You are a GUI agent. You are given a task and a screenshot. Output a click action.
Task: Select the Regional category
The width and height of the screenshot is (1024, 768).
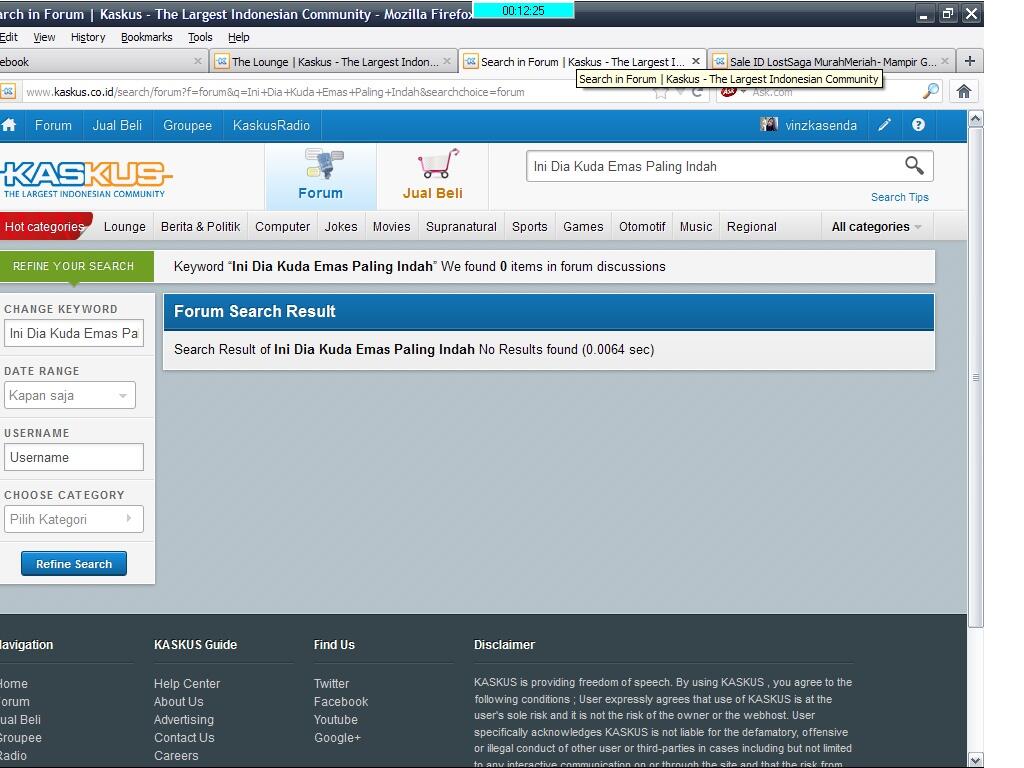tap(752, 227)
